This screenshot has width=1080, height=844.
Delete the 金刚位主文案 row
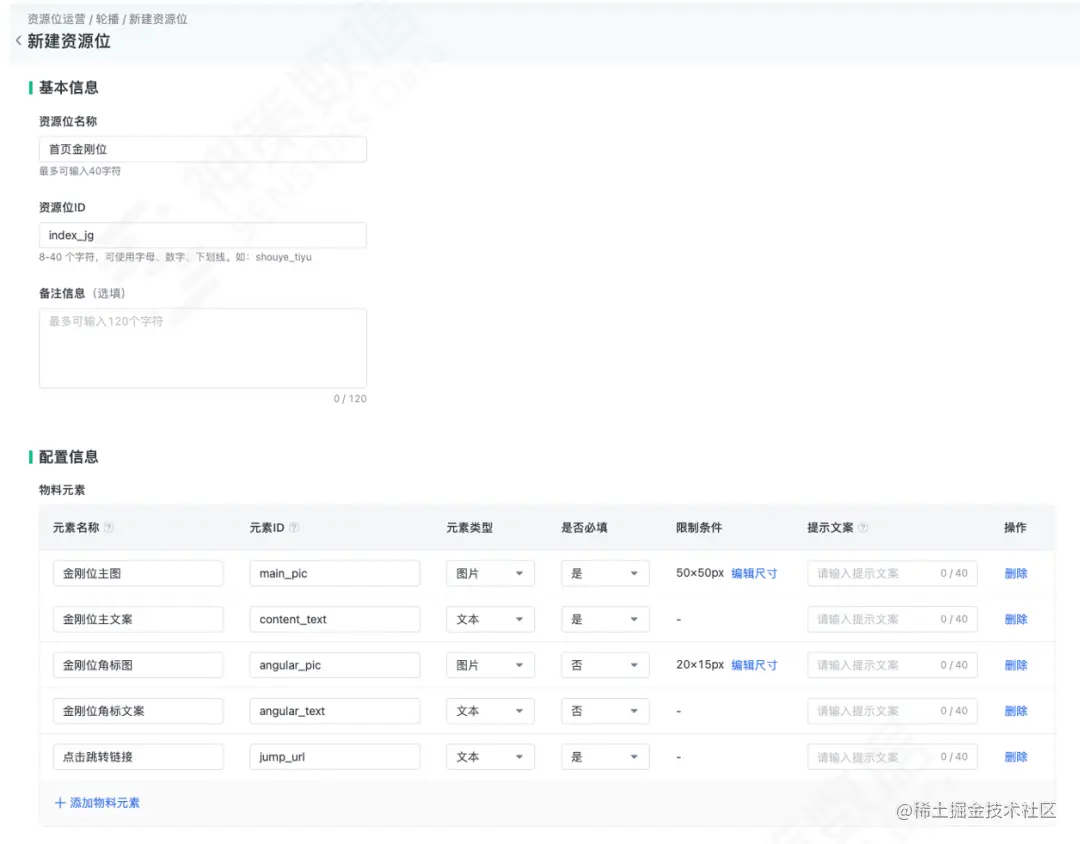coord(1015,619)
